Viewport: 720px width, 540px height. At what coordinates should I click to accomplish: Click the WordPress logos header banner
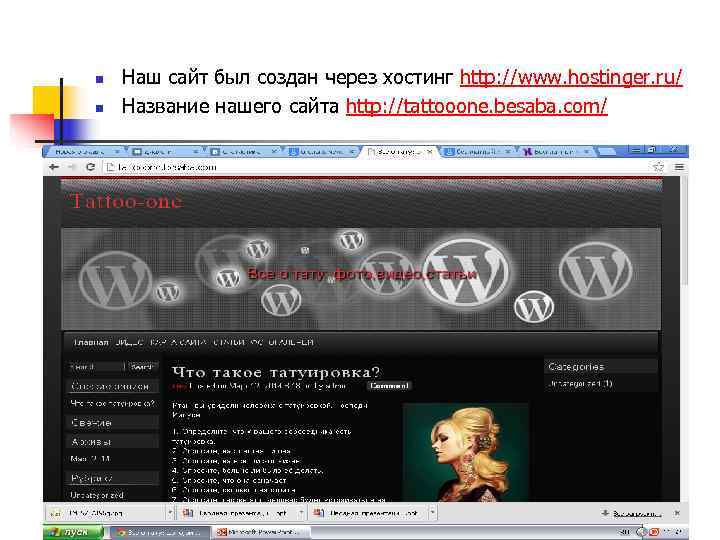pos(361,279)
